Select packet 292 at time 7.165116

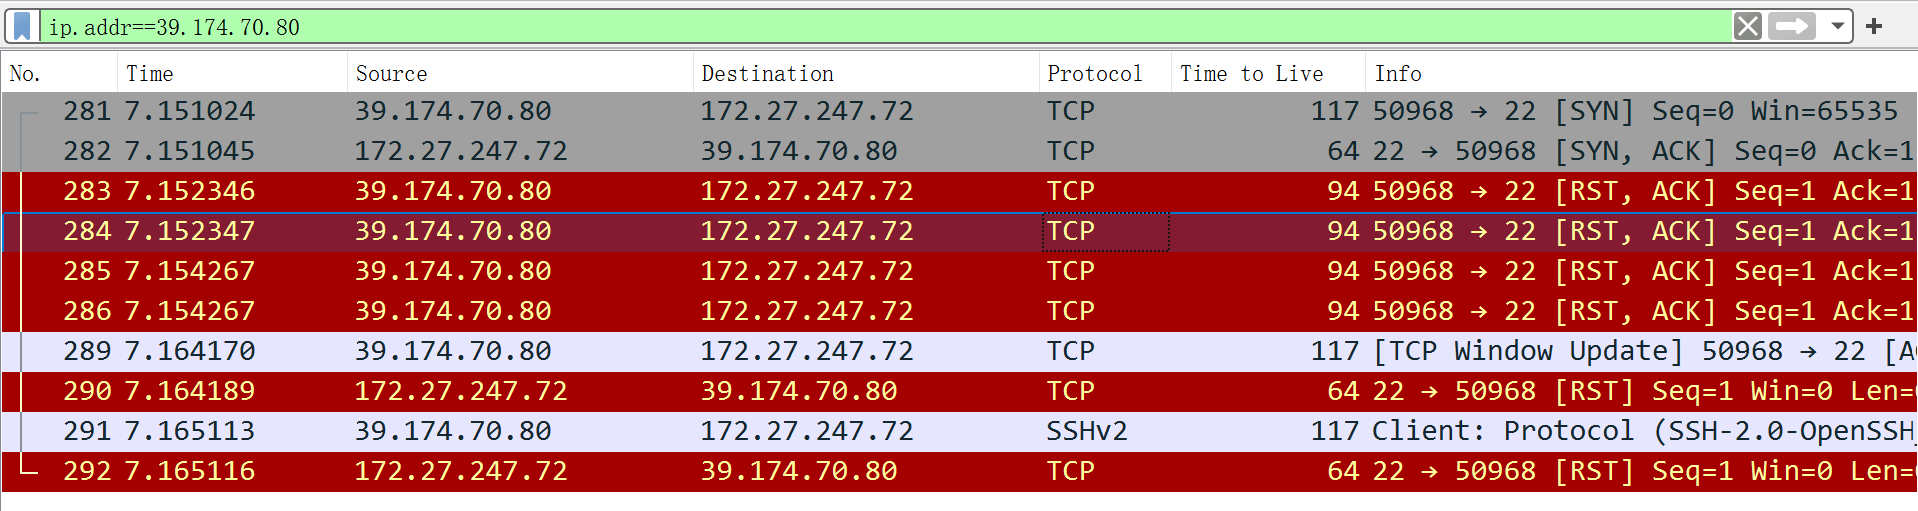pos(959,471)
